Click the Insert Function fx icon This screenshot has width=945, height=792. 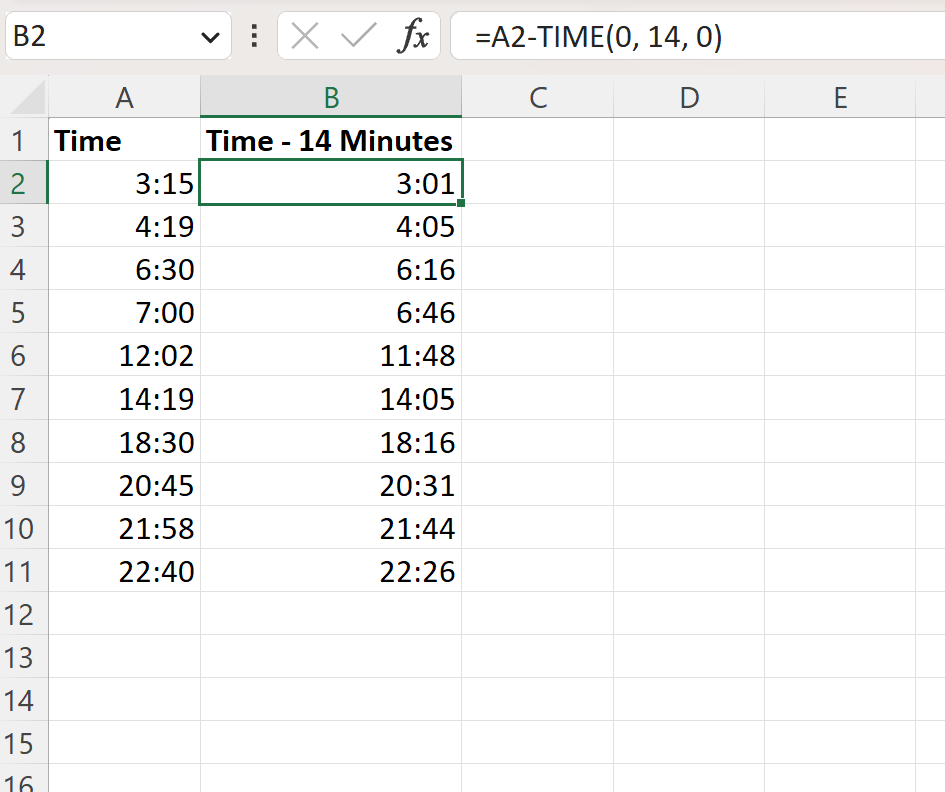point(413,36)
